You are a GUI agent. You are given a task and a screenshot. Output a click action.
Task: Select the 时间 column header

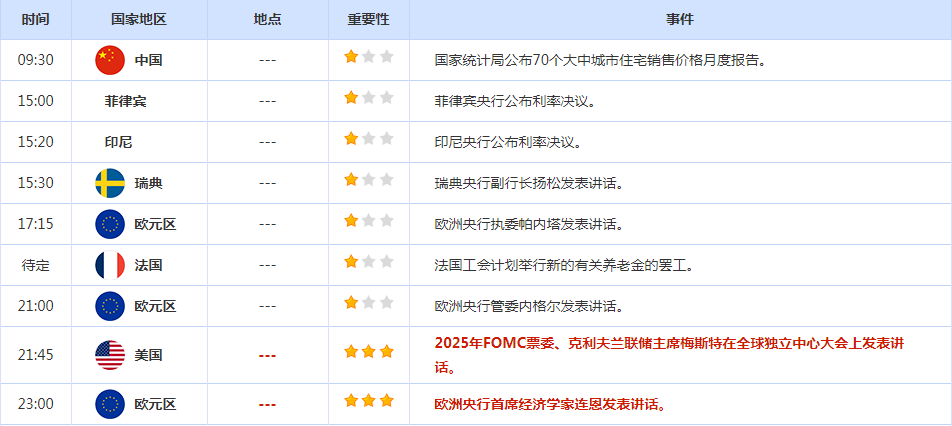click(35, 19)
